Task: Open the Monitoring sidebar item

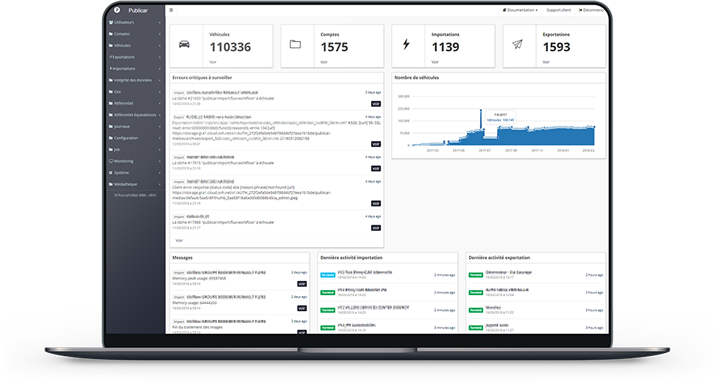Action: click(135, 161)
